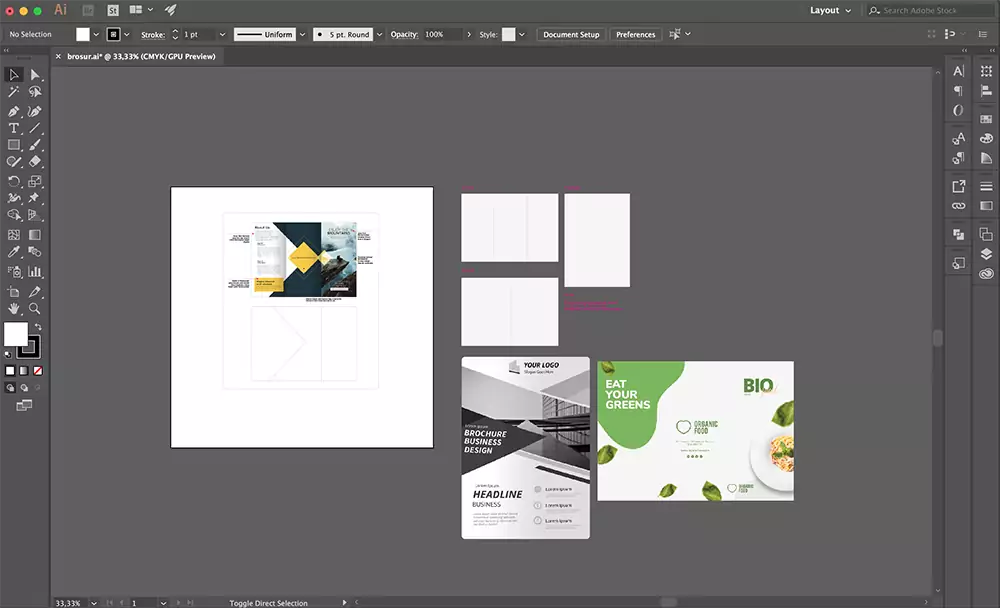1000x608 pixels.
Task: Open the Character panel icon
Action: pyautogui.click(x=958, y=71)
